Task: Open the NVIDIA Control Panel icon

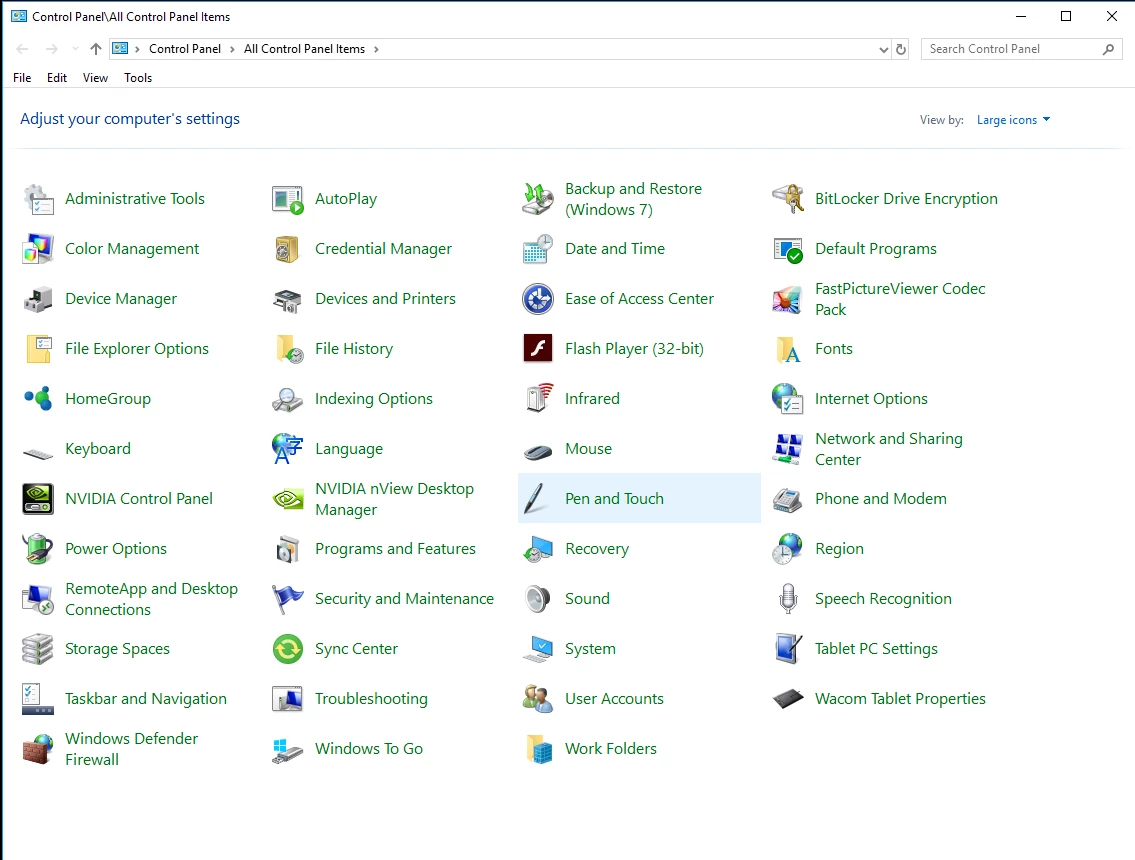Action: coord(38,499)
